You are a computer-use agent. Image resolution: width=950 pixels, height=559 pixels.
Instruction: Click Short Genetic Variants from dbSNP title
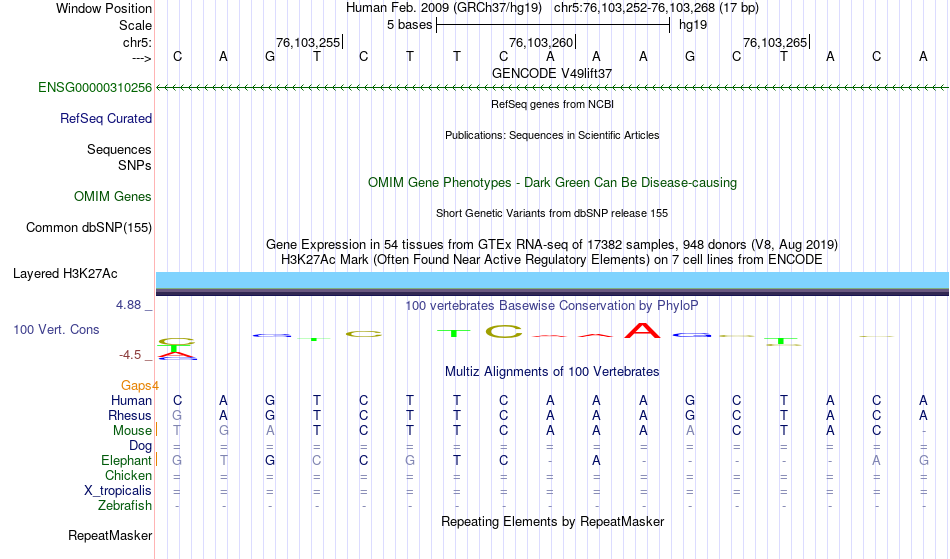click(552, 213)
